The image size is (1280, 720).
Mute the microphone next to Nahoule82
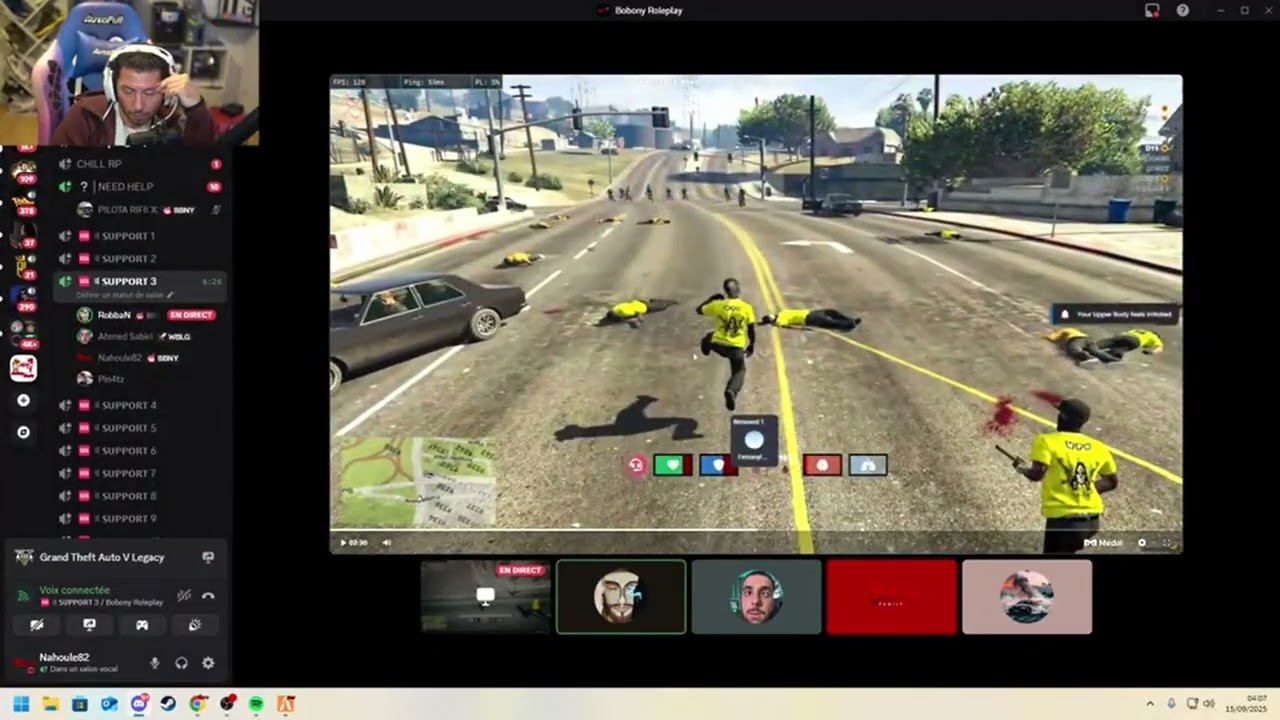(x=155, y=662)
